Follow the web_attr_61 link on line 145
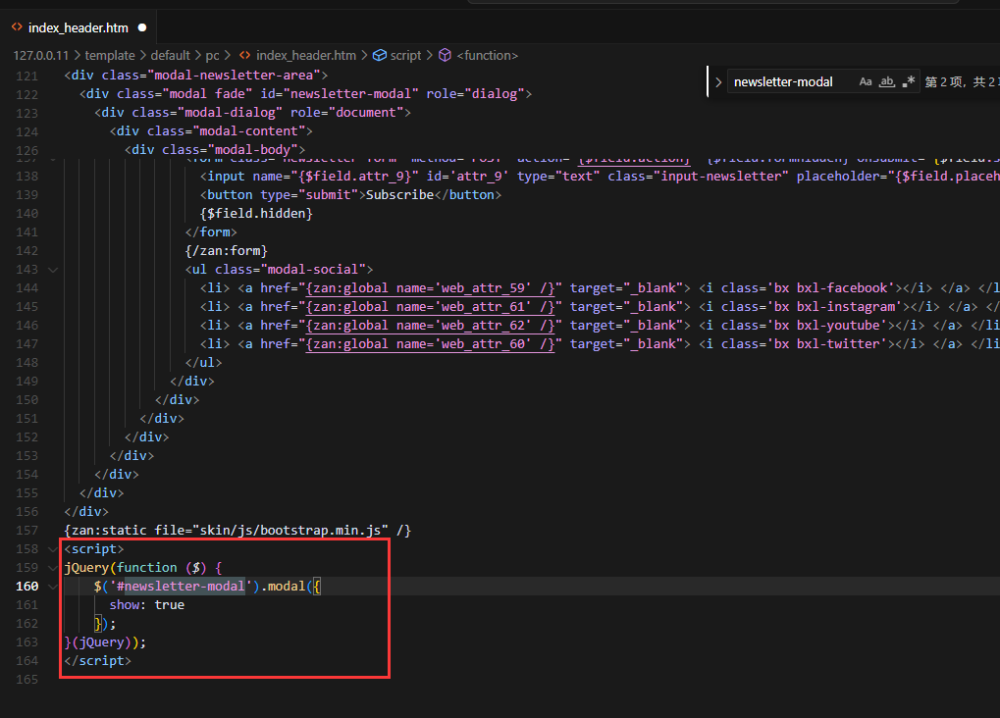Screen dimensions: 1000x718 430,307
